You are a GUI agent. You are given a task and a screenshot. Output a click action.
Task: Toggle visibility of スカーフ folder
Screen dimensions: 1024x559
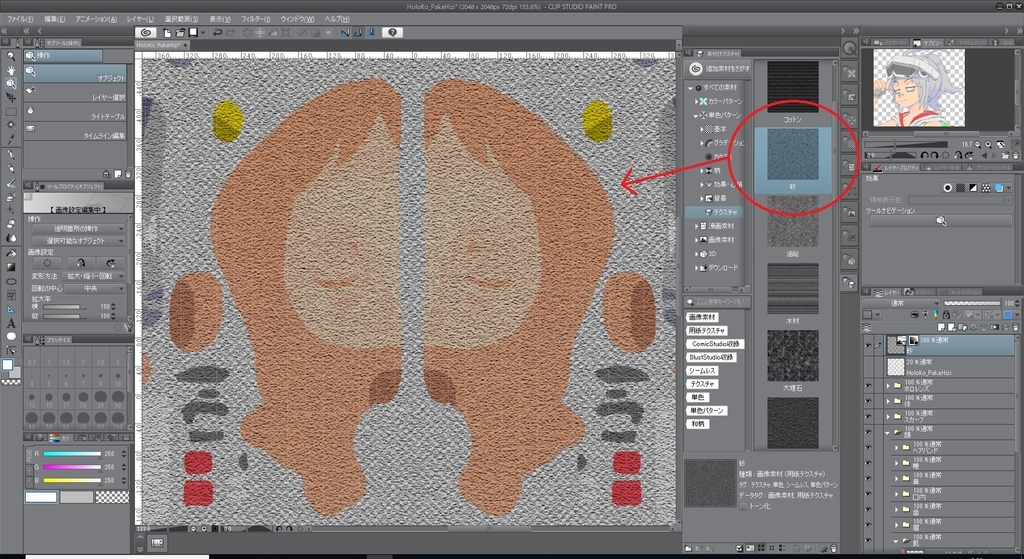[868, 416]
